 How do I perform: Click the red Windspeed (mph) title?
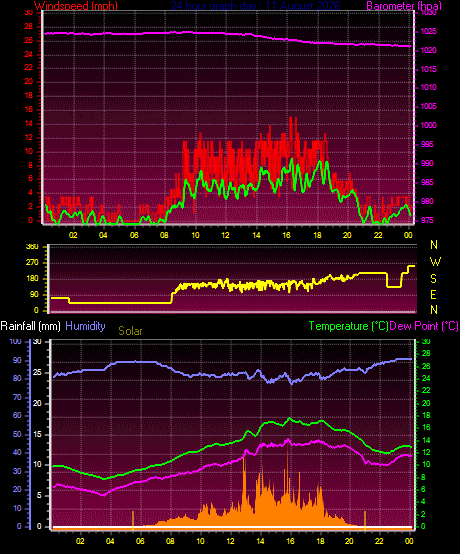(76, 6)
